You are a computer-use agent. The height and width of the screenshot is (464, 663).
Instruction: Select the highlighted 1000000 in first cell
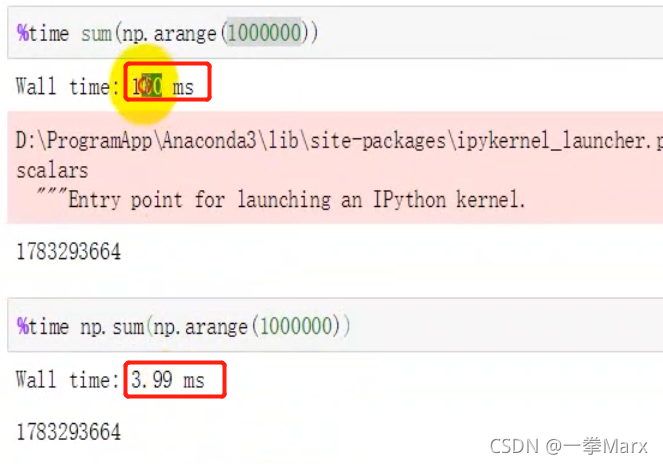click(264, 33)
